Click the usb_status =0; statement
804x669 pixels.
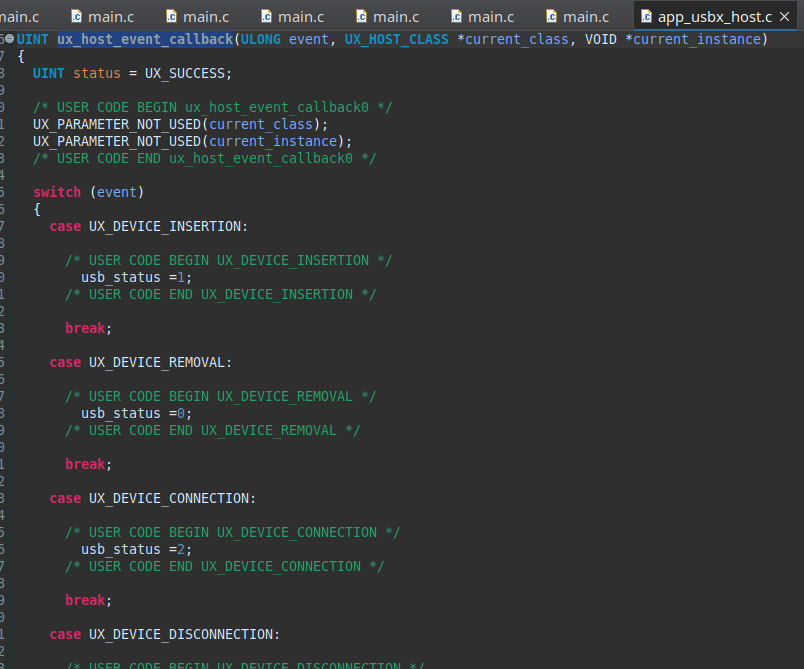tap(136, 413)
